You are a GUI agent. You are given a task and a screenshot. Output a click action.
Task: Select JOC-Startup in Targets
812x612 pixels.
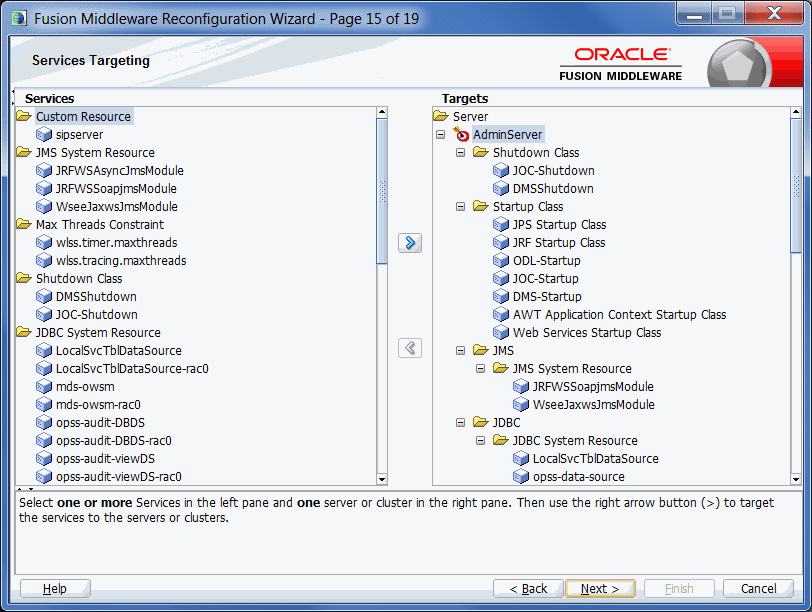click(x=546, y=279)
